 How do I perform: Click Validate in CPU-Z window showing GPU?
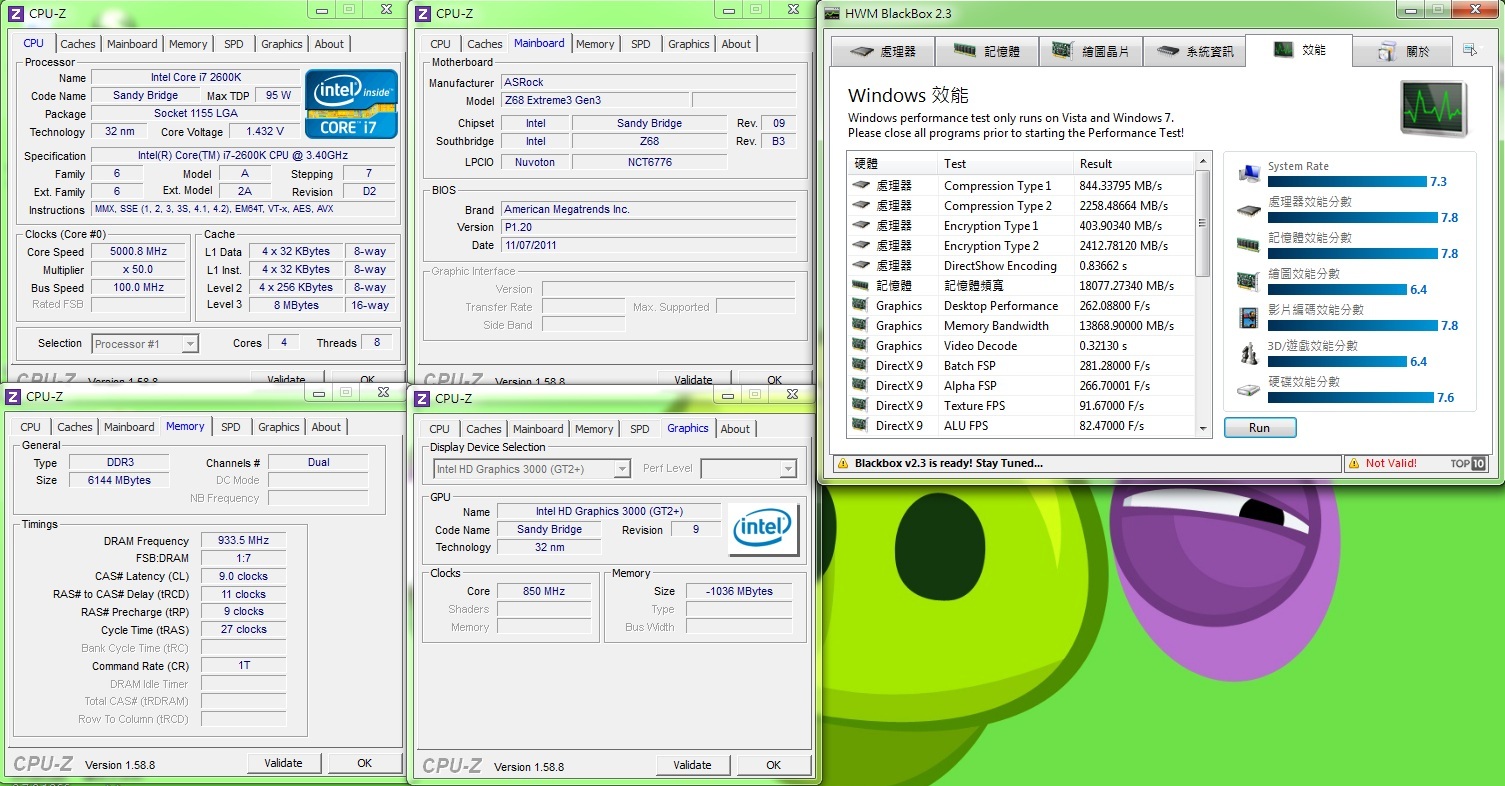pos(692,765)
